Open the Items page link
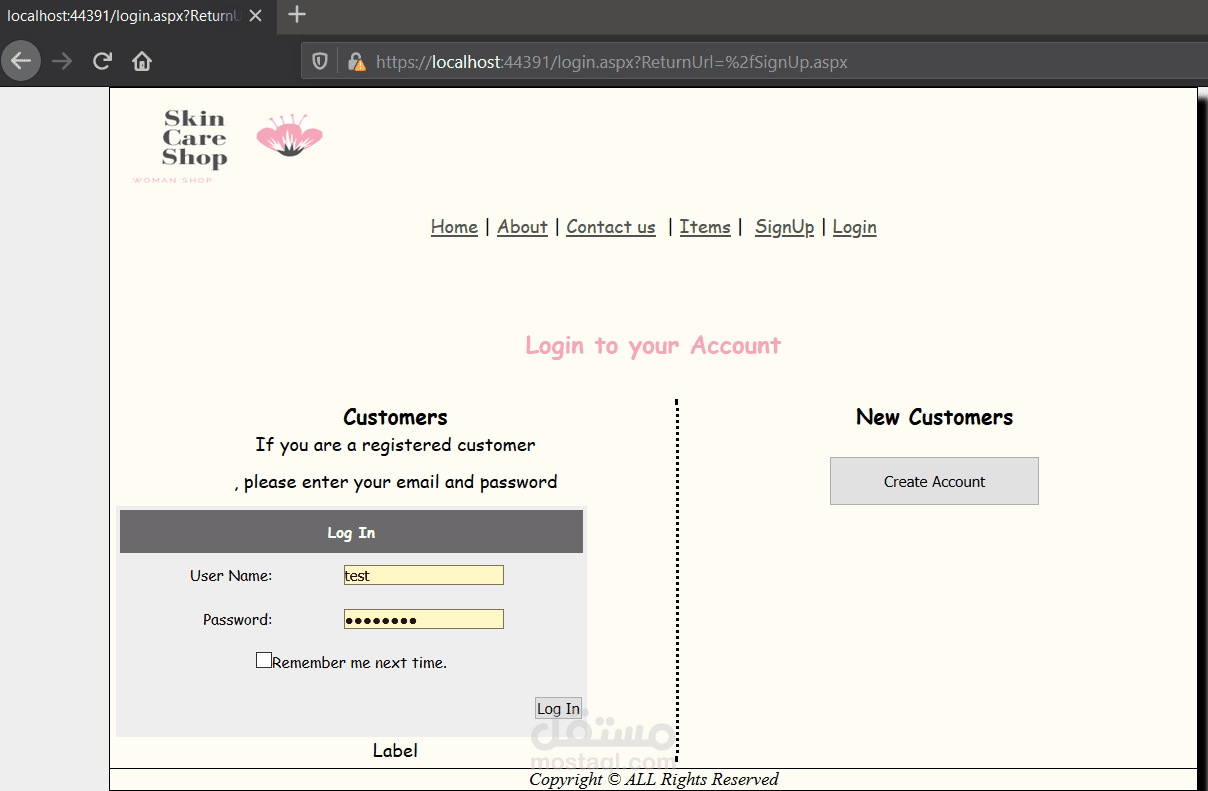The width and height of the screenshot is (1208, 791). point(705,227)
